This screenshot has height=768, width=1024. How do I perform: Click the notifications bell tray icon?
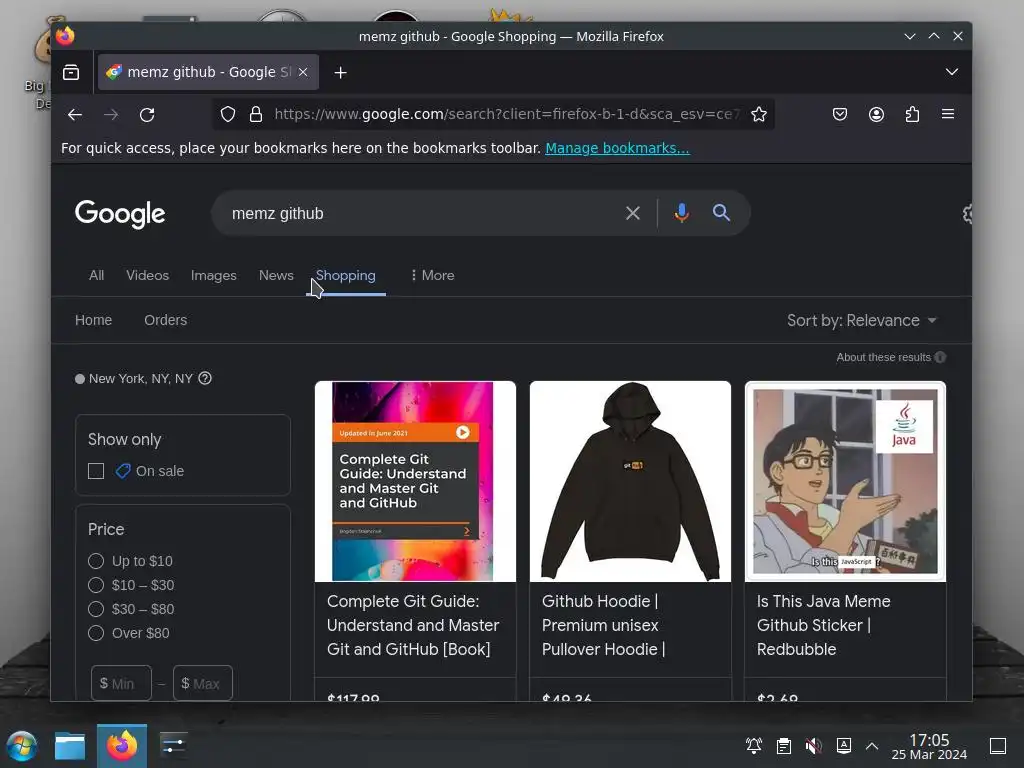coord(754,745)
